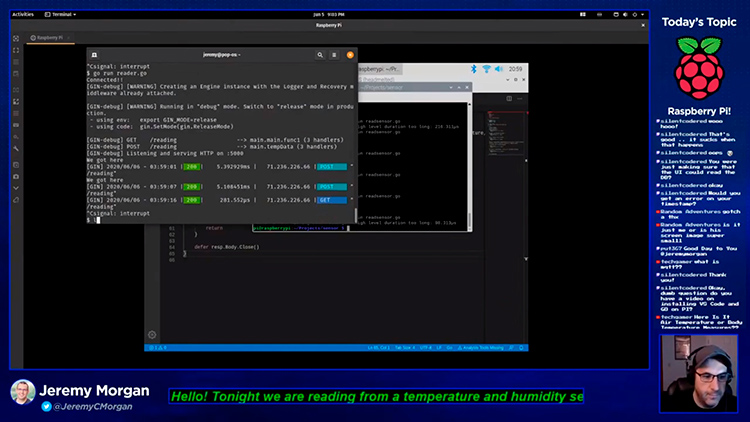Toggle fullscreen mode in the remote viewer sidebar
Screen dimensions: 750x422
click(x=16, y=50)
